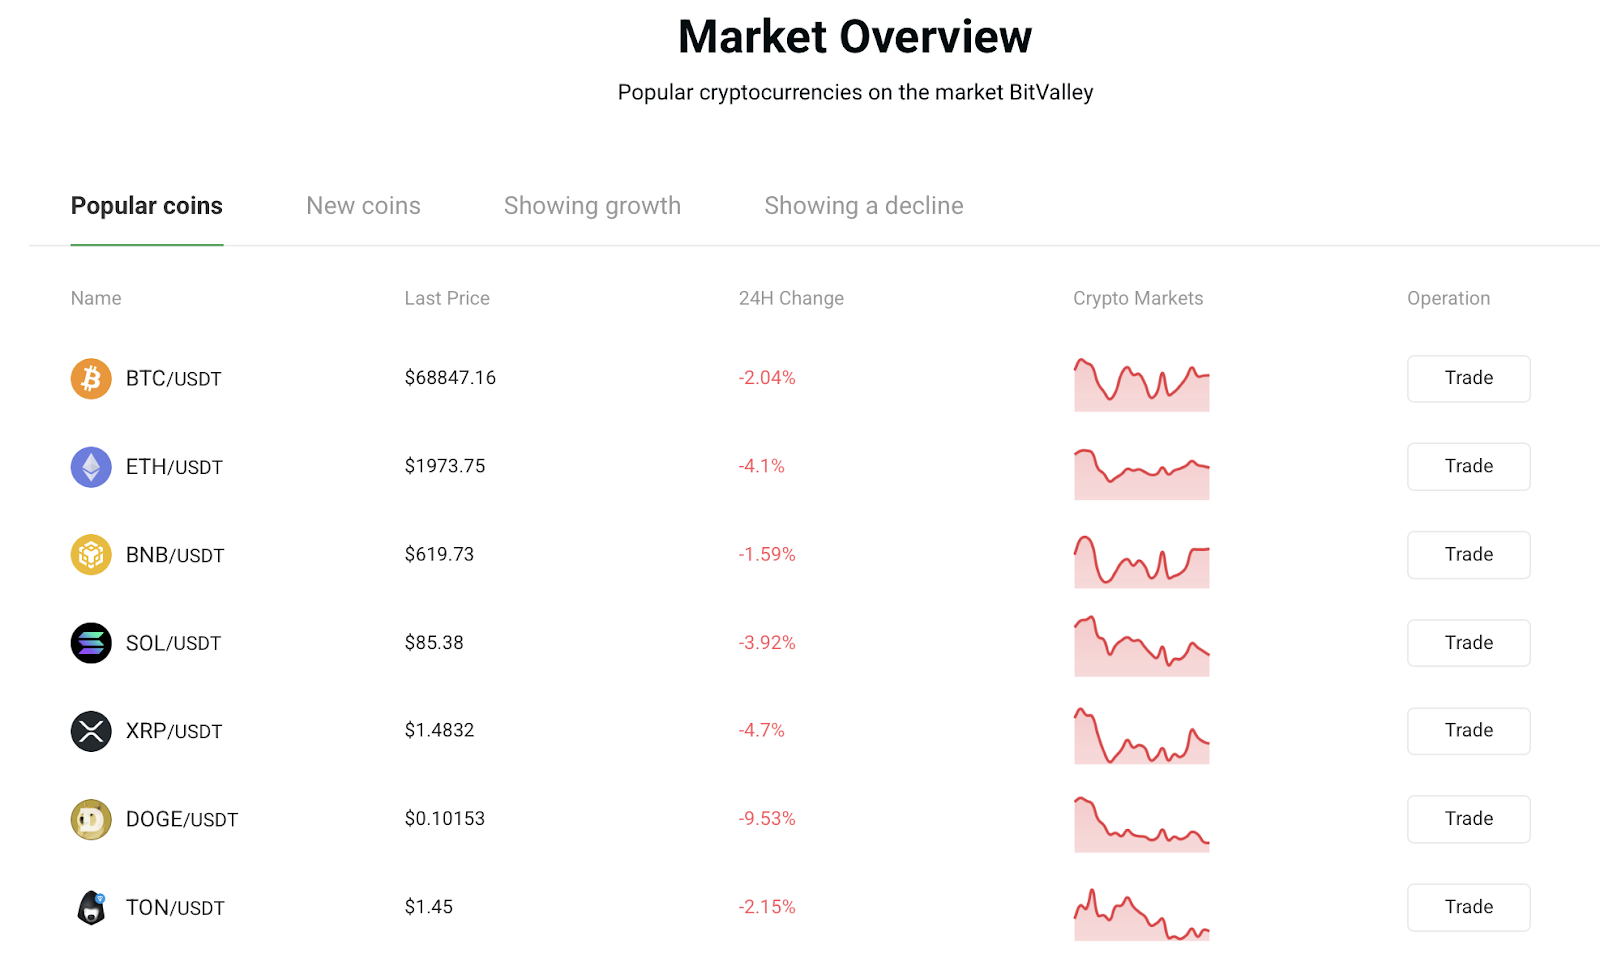Click the Solana coin icon
This screenshot has height=953, width=1600.
coord(91,643)
